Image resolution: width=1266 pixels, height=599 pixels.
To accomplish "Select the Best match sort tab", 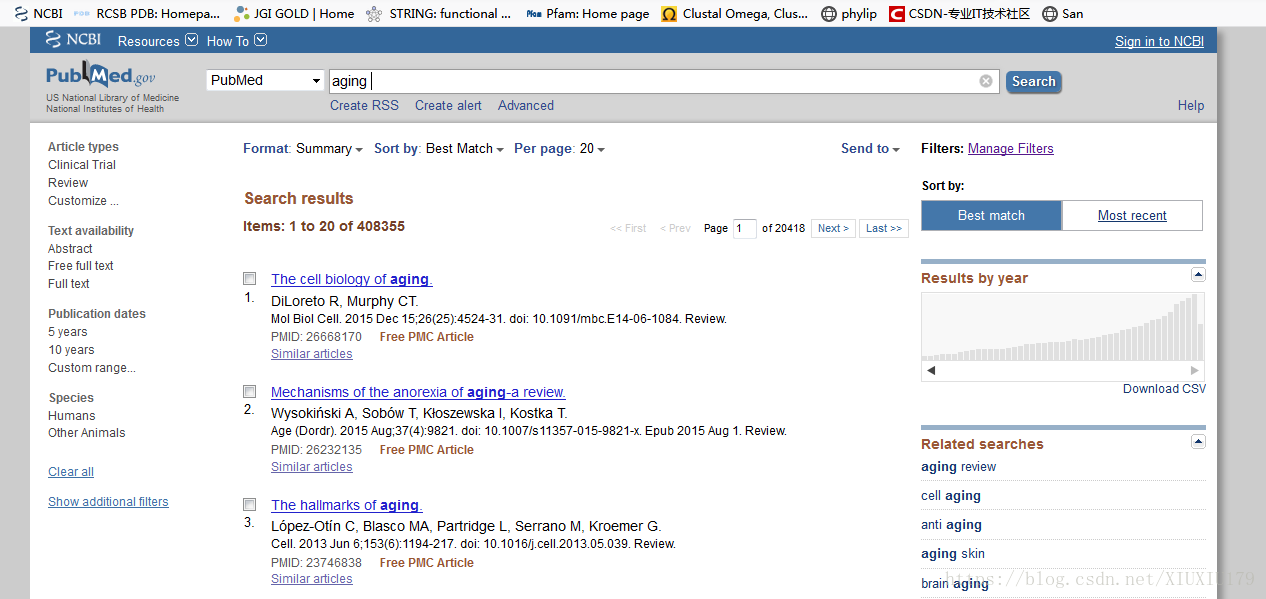I will point(991,215).
